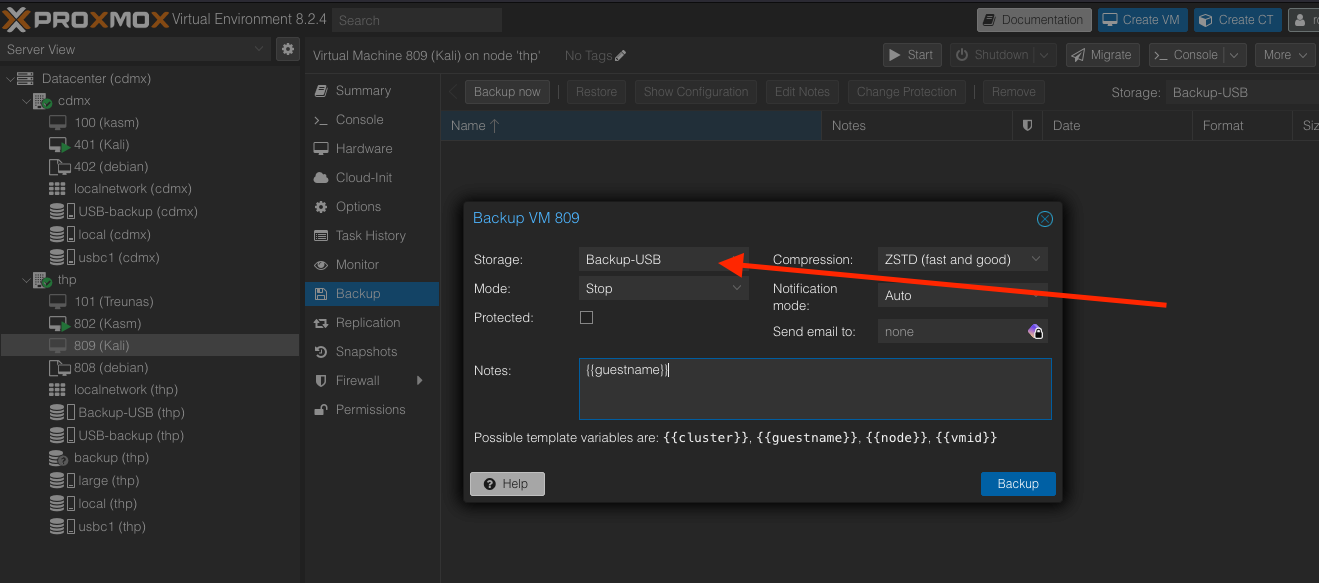The width and height of the screenshot is (1319, 583).
Task: Expand the Compression dropdown
Action: pyautogui.click(x=962, y=260)
